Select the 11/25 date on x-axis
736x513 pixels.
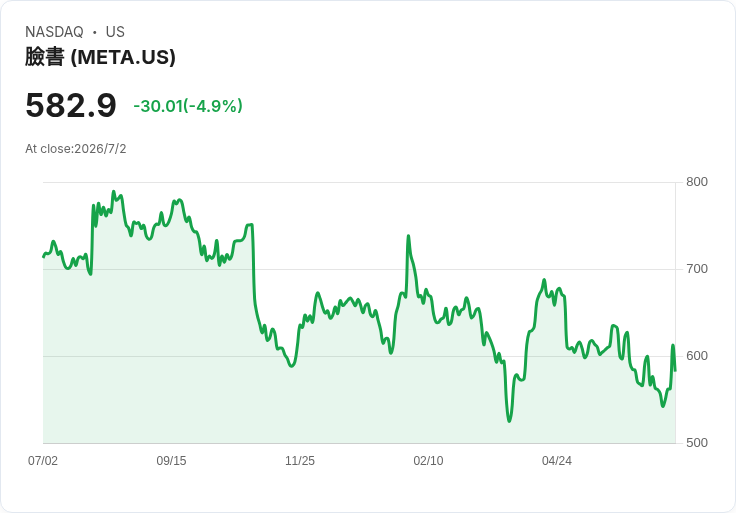point(300,461)
